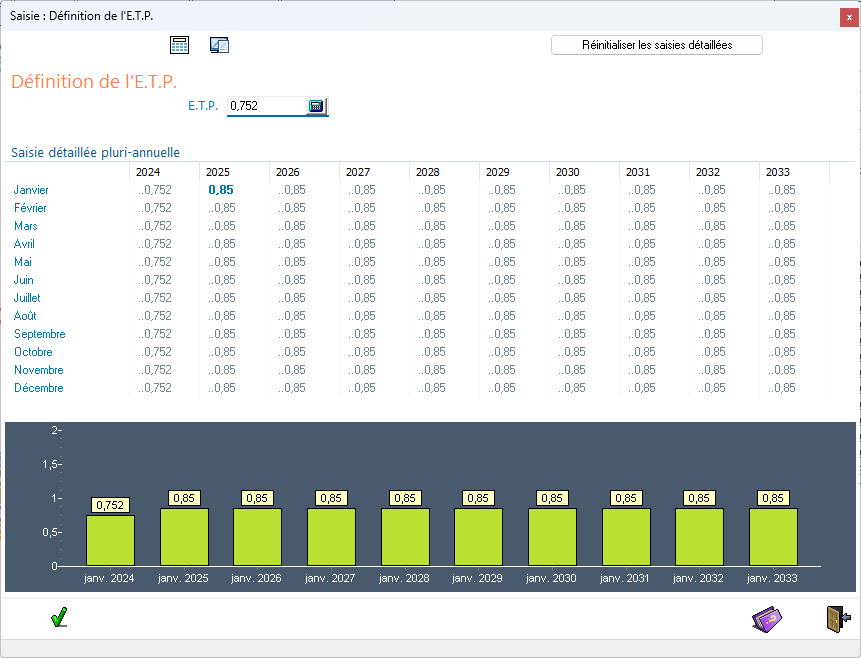Click the janv. 2029 chart bar

[478, 537]
